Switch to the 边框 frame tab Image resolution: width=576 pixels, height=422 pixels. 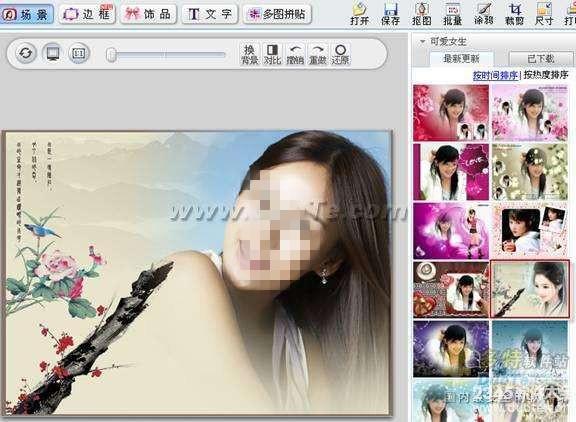pos(87,14)
